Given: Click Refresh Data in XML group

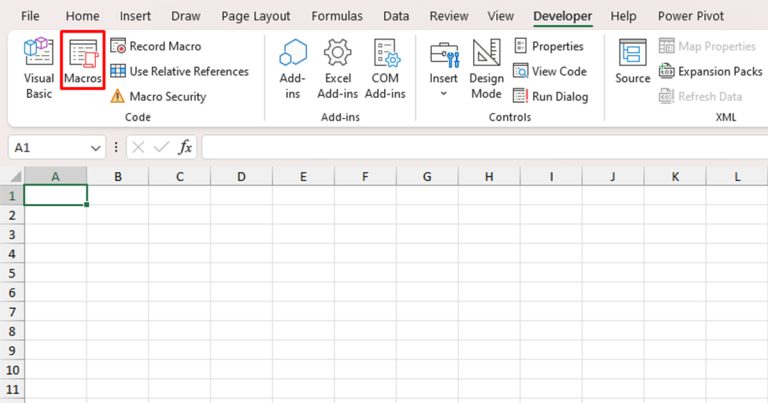Looking at the screenshot, I should 700,96.
